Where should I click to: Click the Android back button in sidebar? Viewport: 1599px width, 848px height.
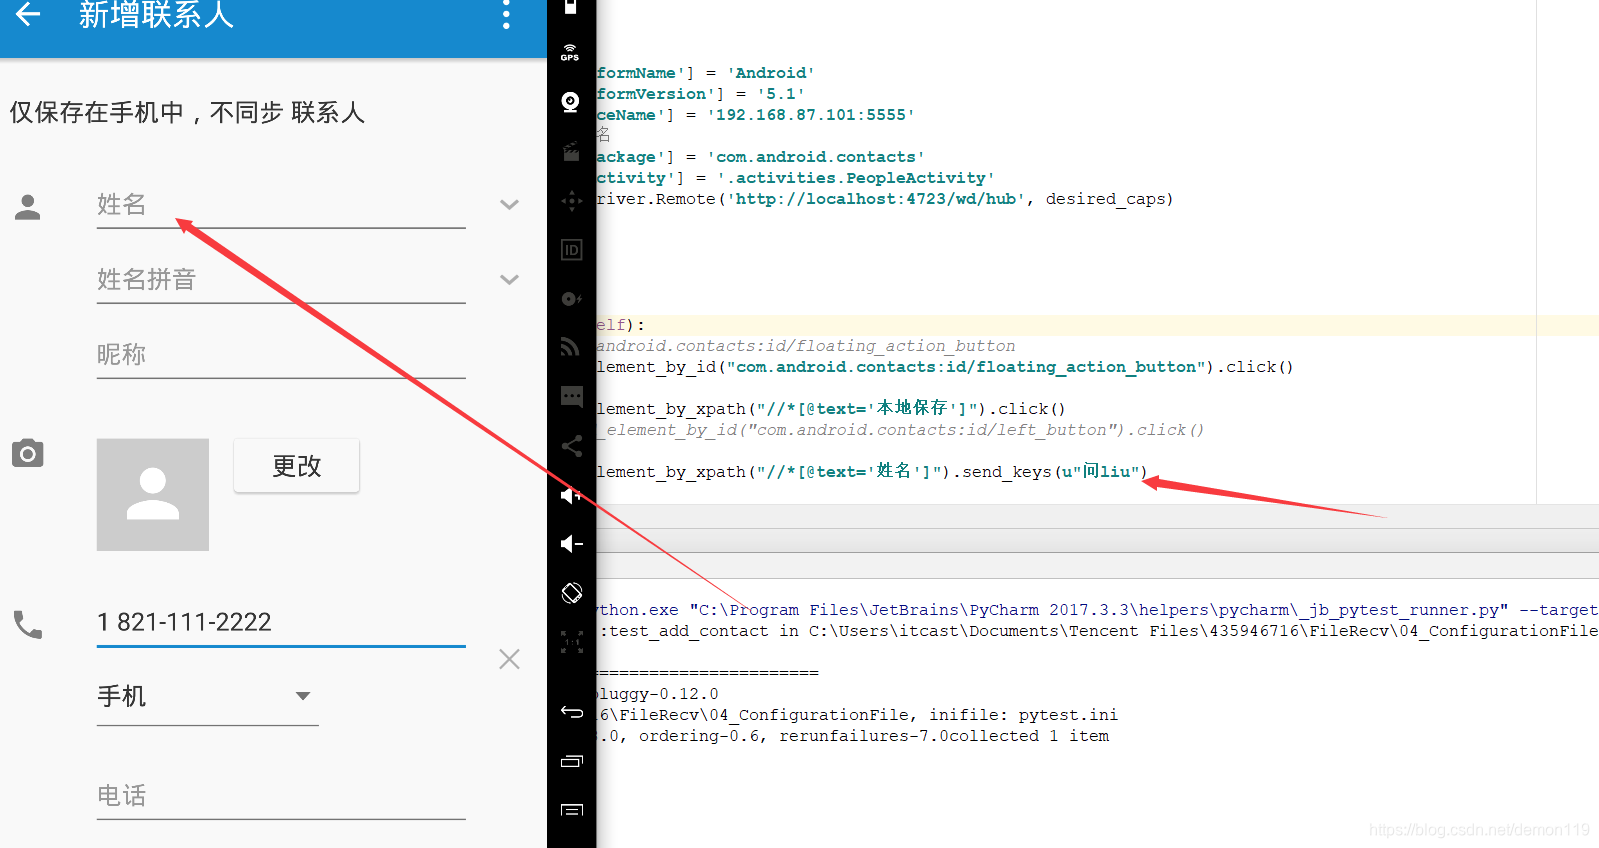pyautogui.click(x=571, y=712)
